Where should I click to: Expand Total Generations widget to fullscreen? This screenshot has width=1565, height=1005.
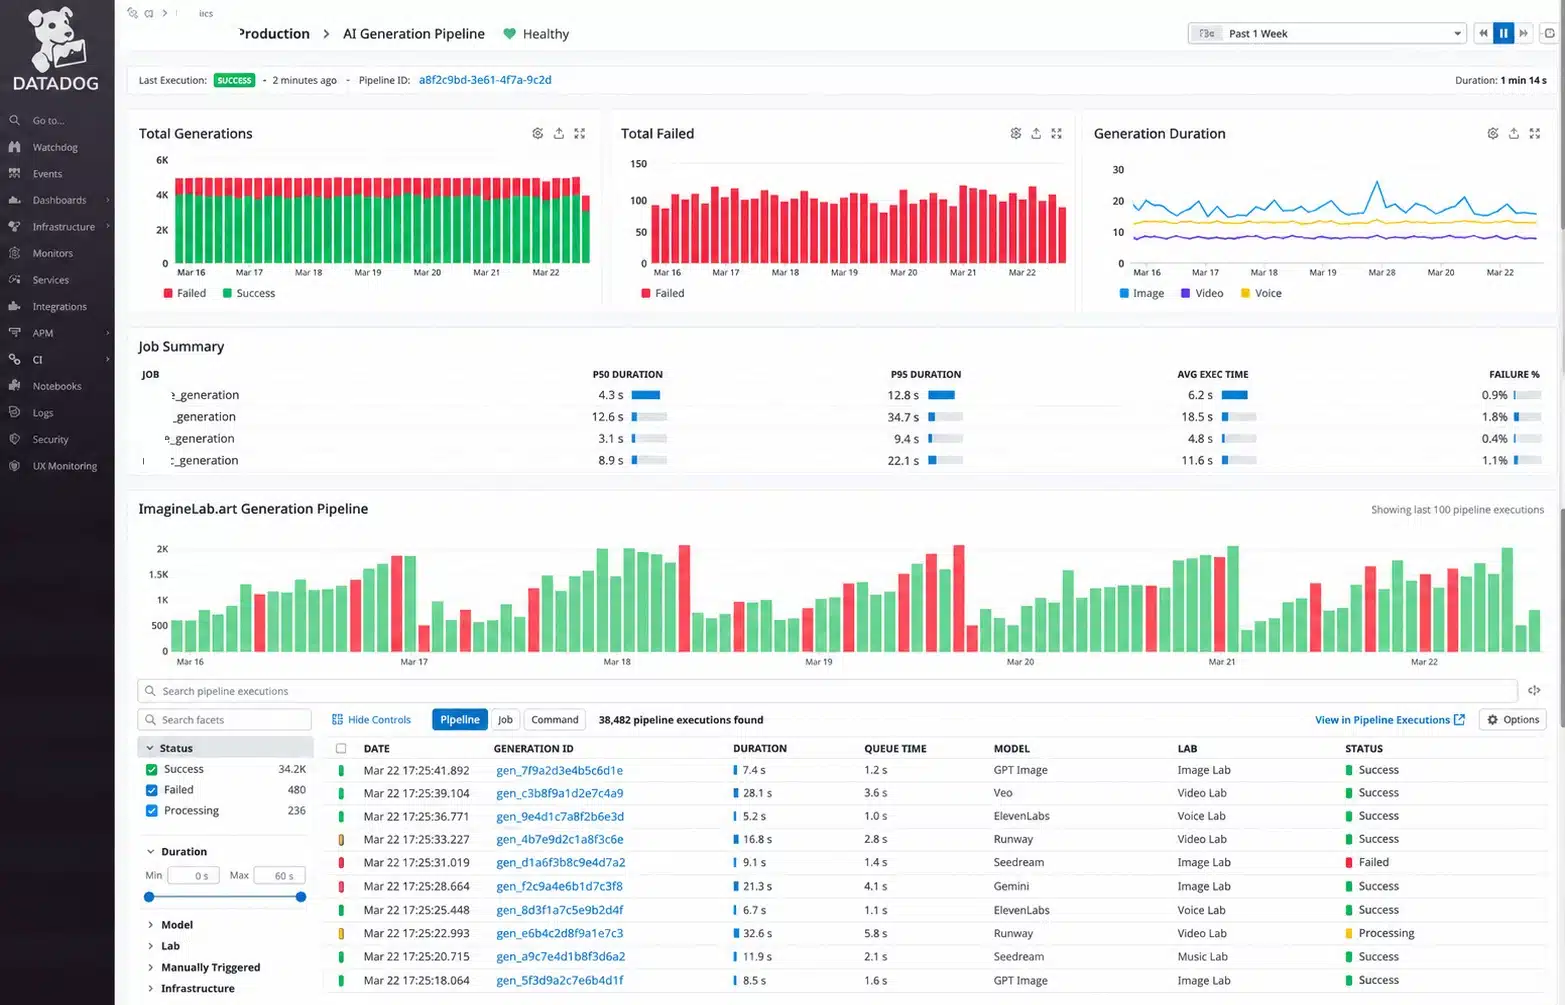click(580, 133)
